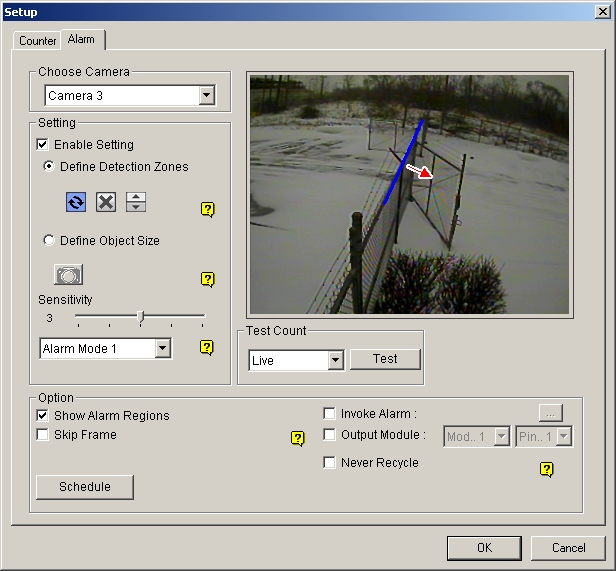Toggle the Enable Setting checkbox

tap(42, 144)
